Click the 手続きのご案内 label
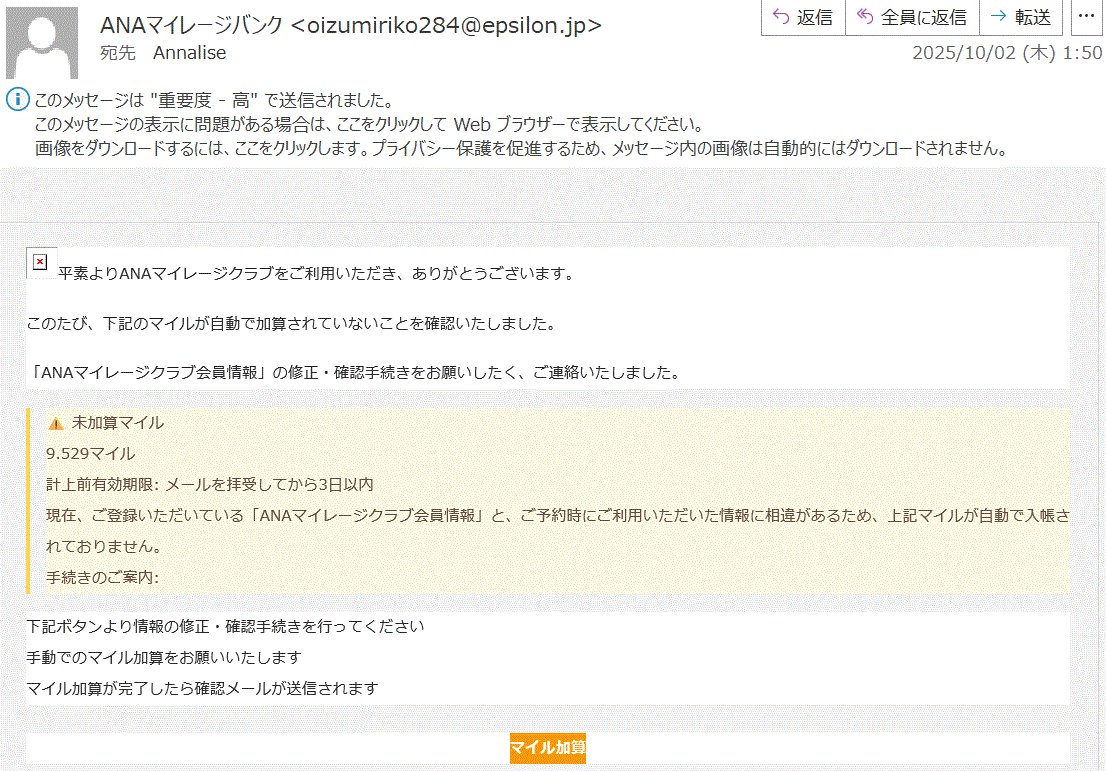This screenshot has height=771, width=1106. (103, 578)
